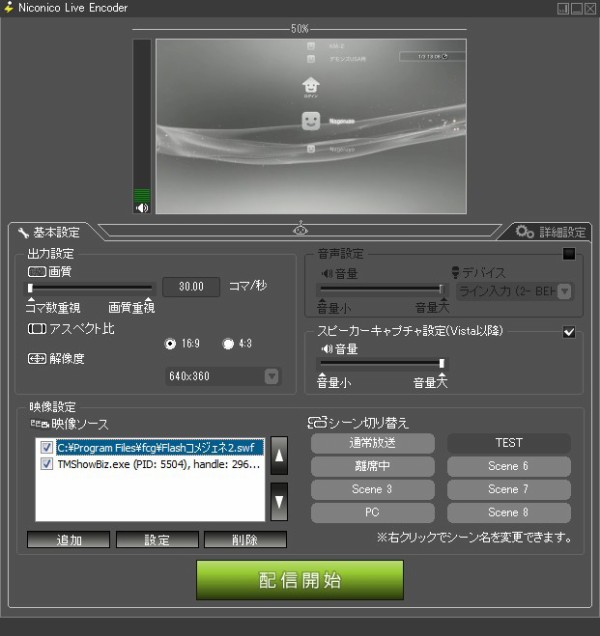Screen dimensions: 600x636
Task: Uncheck the TMShowBiz.exe source checkbox
Action: pos(47,464)
